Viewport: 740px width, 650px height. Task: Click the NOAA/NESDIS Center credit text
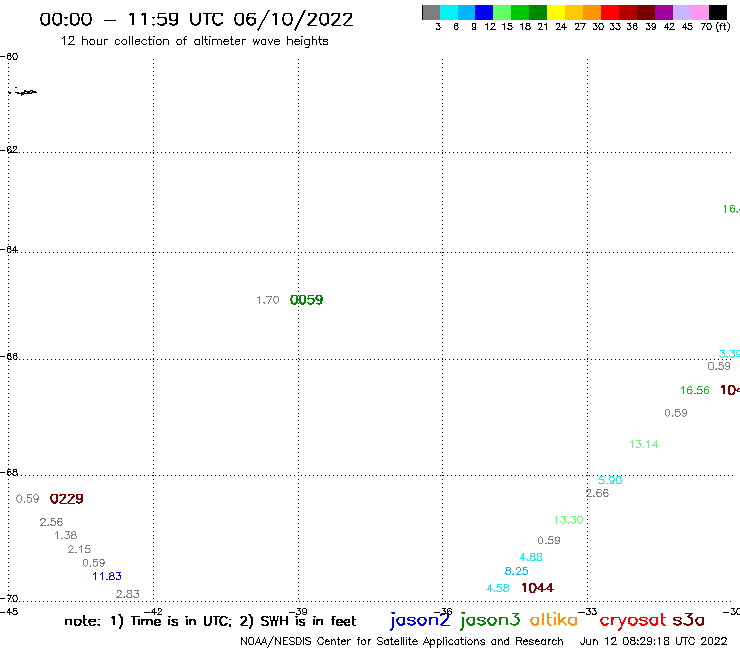click(402, 641)
